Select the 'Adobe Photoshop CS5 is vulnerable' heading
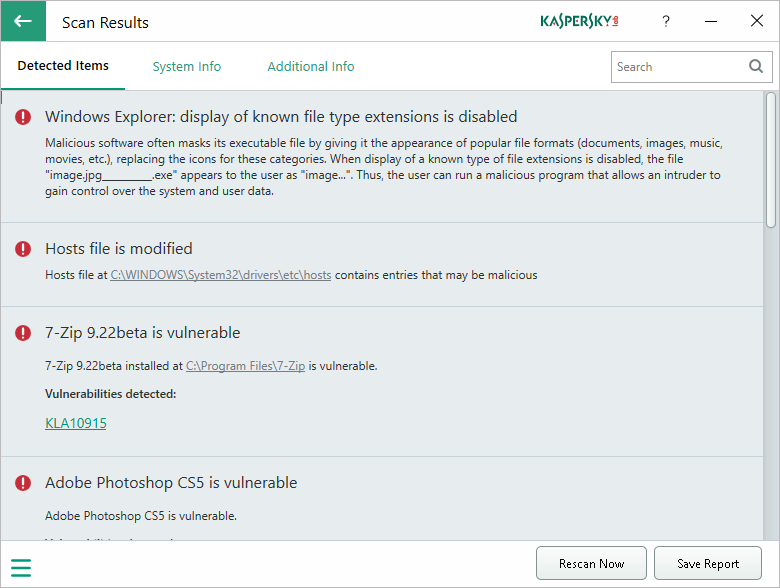Screen dimensions: 780x588 tap(171, 483)
